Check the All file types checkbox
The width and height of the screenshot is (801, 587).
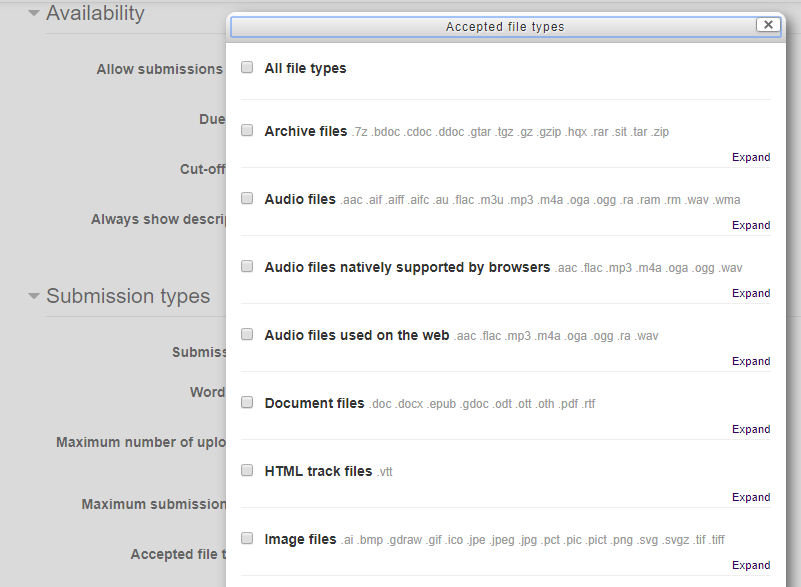coord(247,67)
